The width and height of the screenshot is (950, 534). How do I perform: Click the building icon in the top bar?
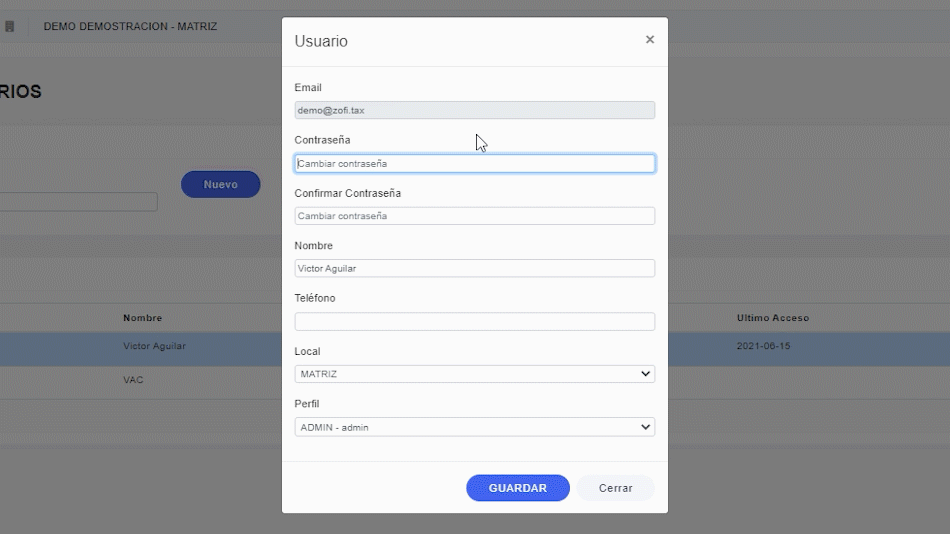(x=10, y=26)
